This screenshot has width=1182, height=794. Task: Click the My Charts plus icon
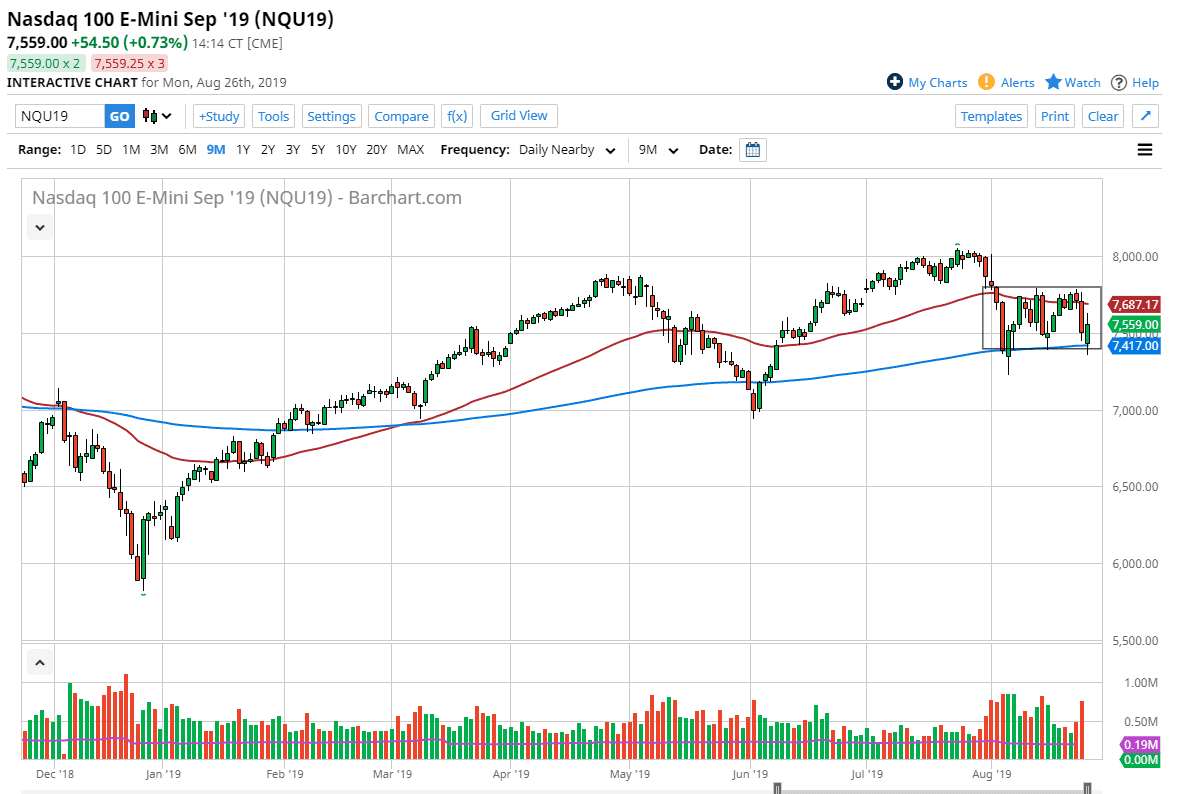click(x=894, y=82)
